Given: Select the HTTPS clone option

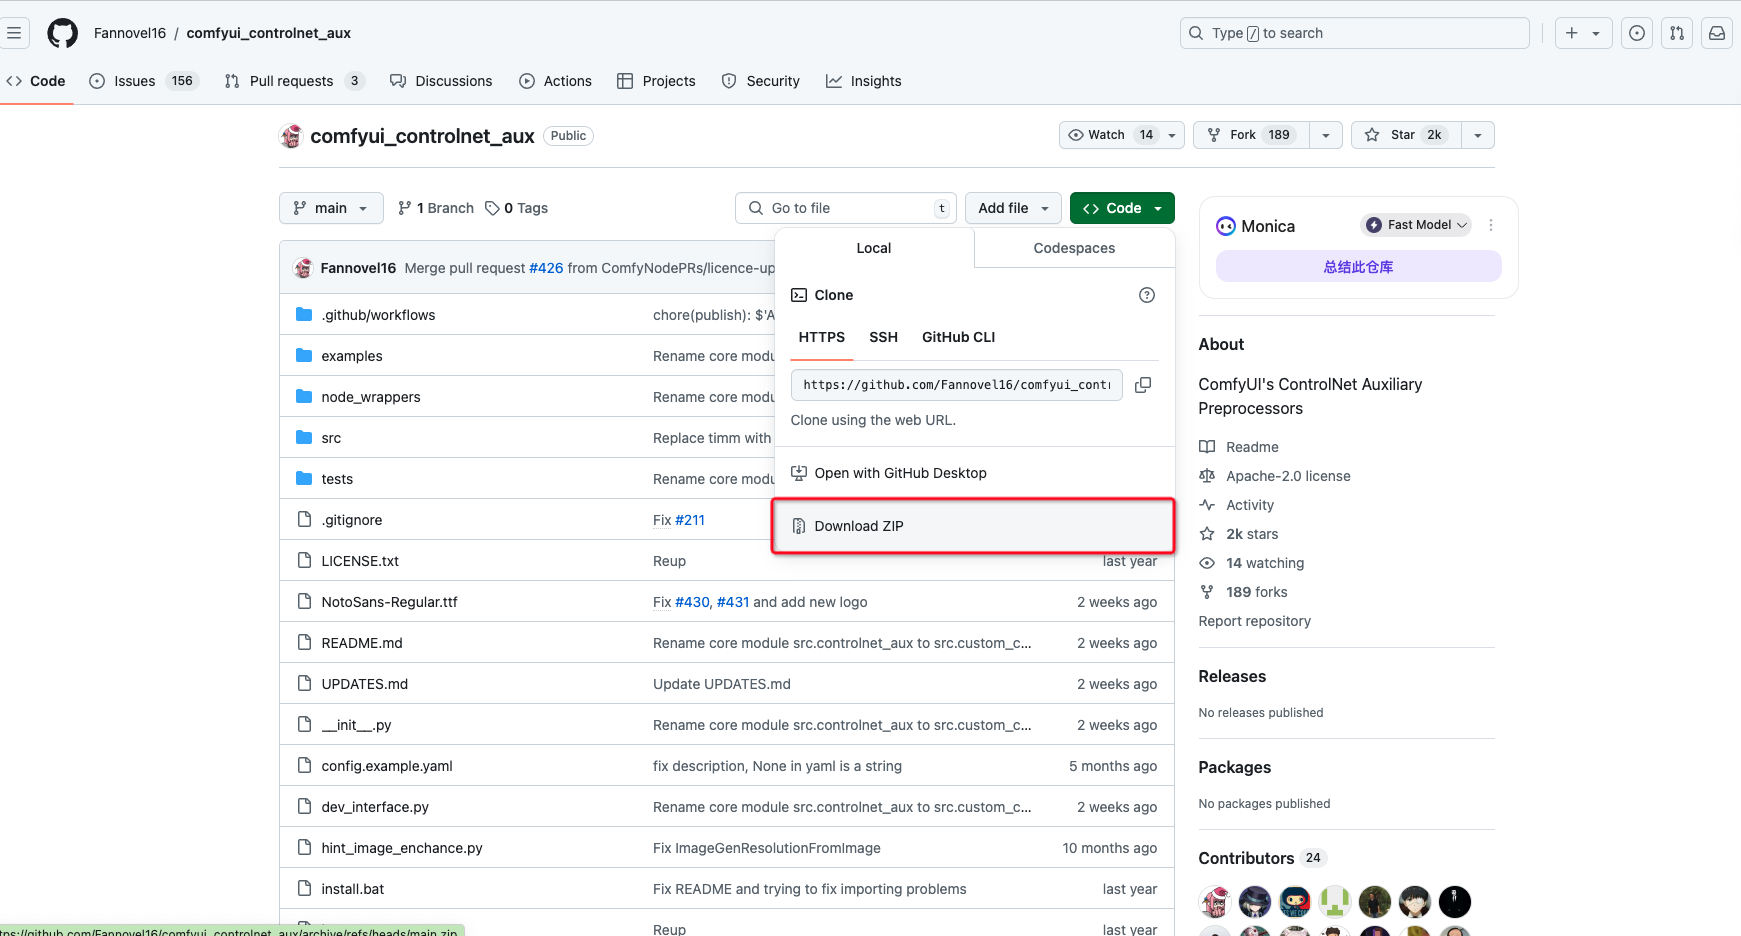Looking at the screenshot, I should click(822, 338).
